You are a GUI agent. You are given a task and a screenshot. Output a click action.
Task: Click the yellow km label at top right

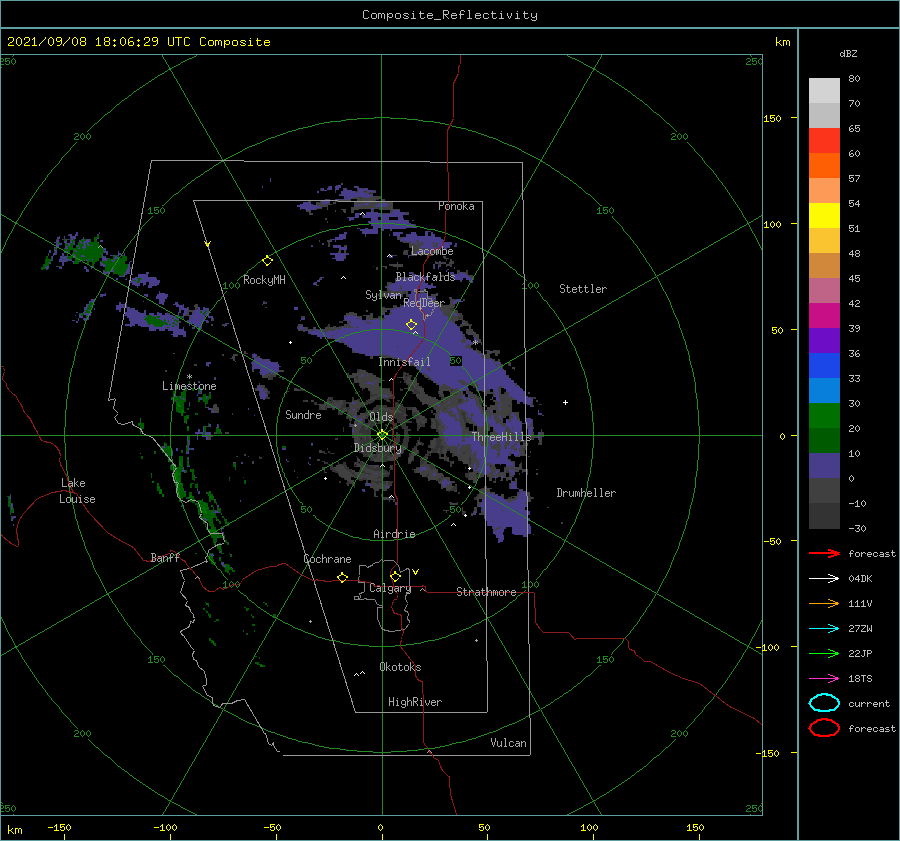click(782, 42)
